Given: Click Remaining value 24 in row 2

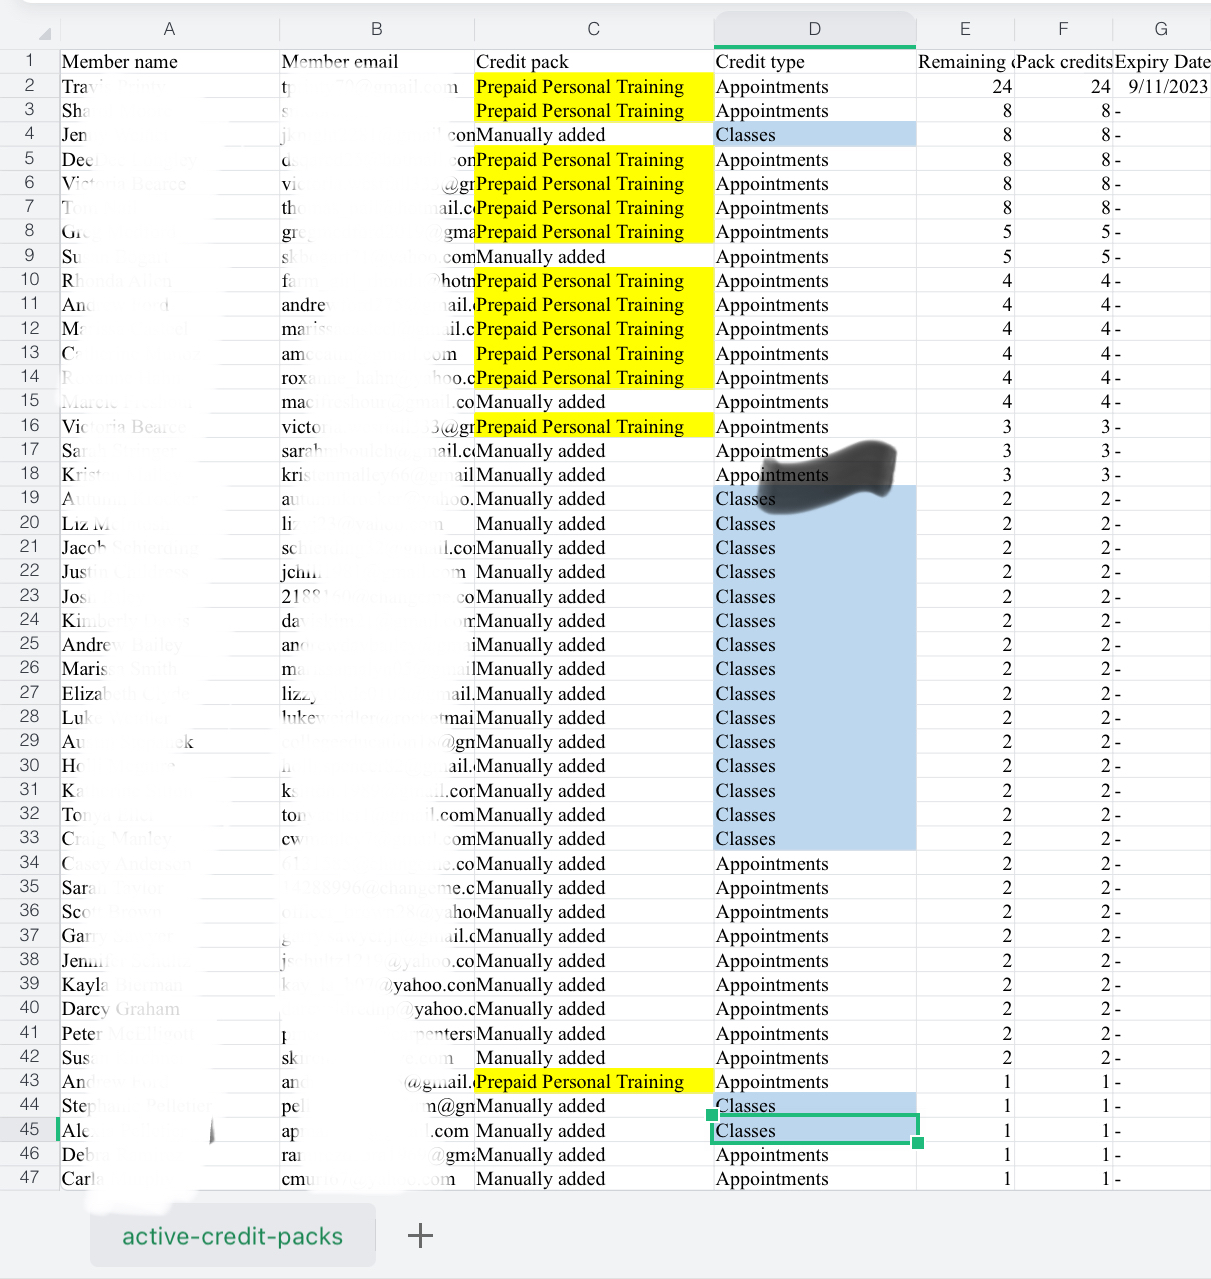Looking at the screenshot, I should coord(965,86).
